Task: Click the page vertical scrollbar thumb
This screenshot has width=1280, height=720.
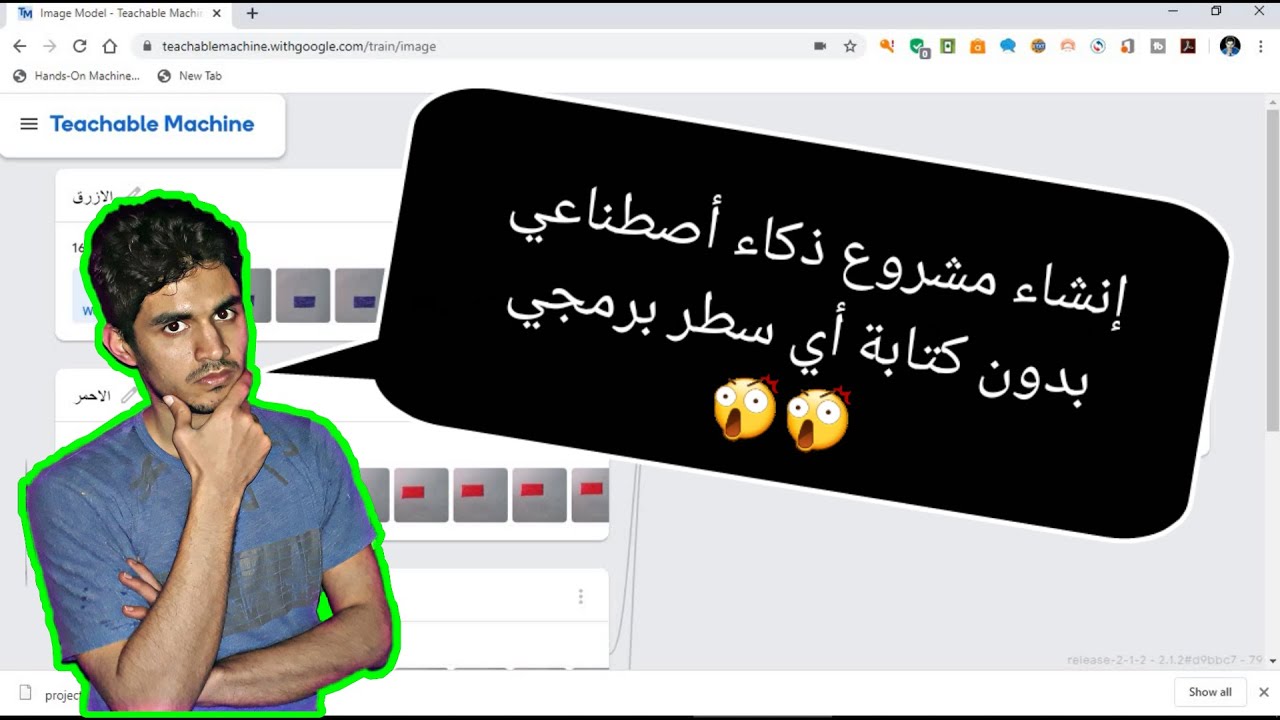Action: [1272, 270]
